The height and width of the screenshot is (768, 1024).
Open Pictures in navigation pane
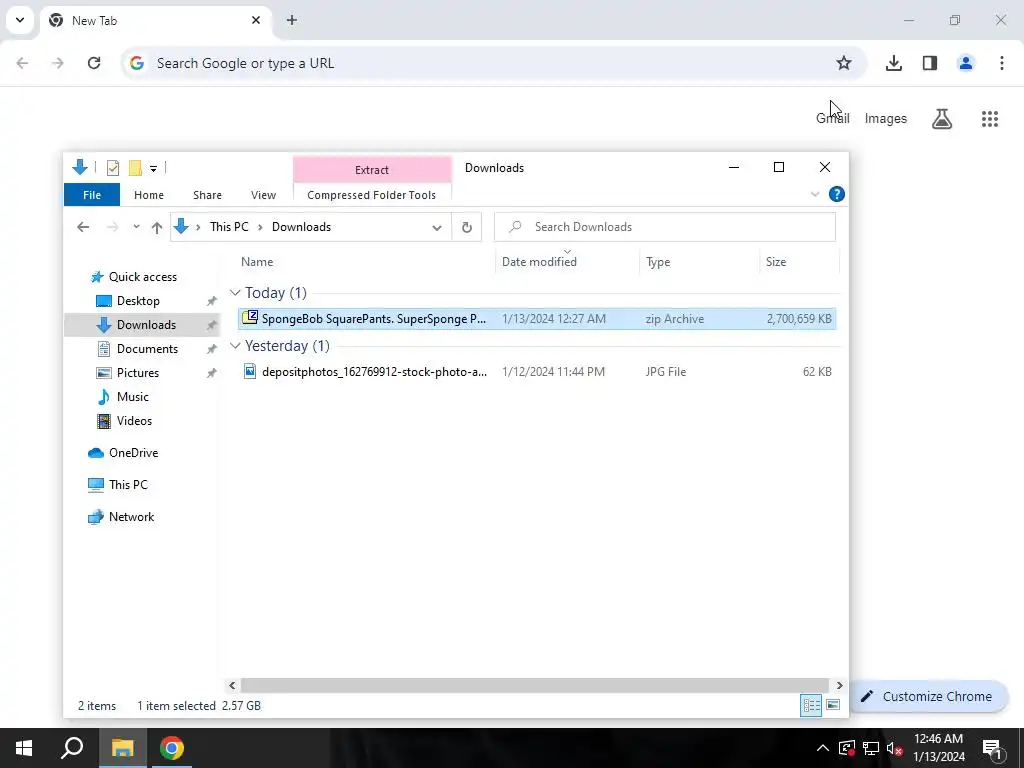pyautogui.click(x=138, y=373)
